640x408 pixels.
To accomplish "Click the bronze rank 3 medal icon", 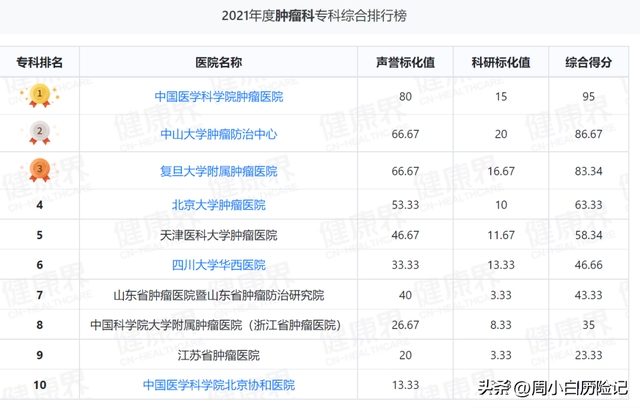I will pos(40,170).
